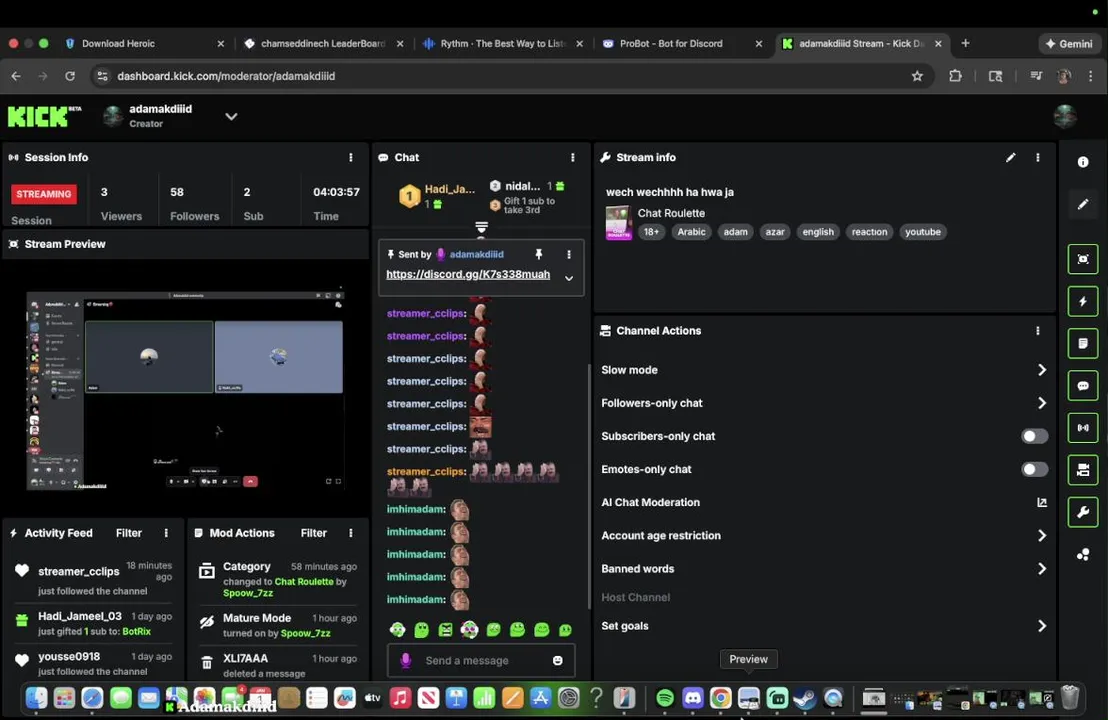Click Chat Roulette category link in Mod Actions
Viewport: 1108px width, 720px height.
(304, 582)
